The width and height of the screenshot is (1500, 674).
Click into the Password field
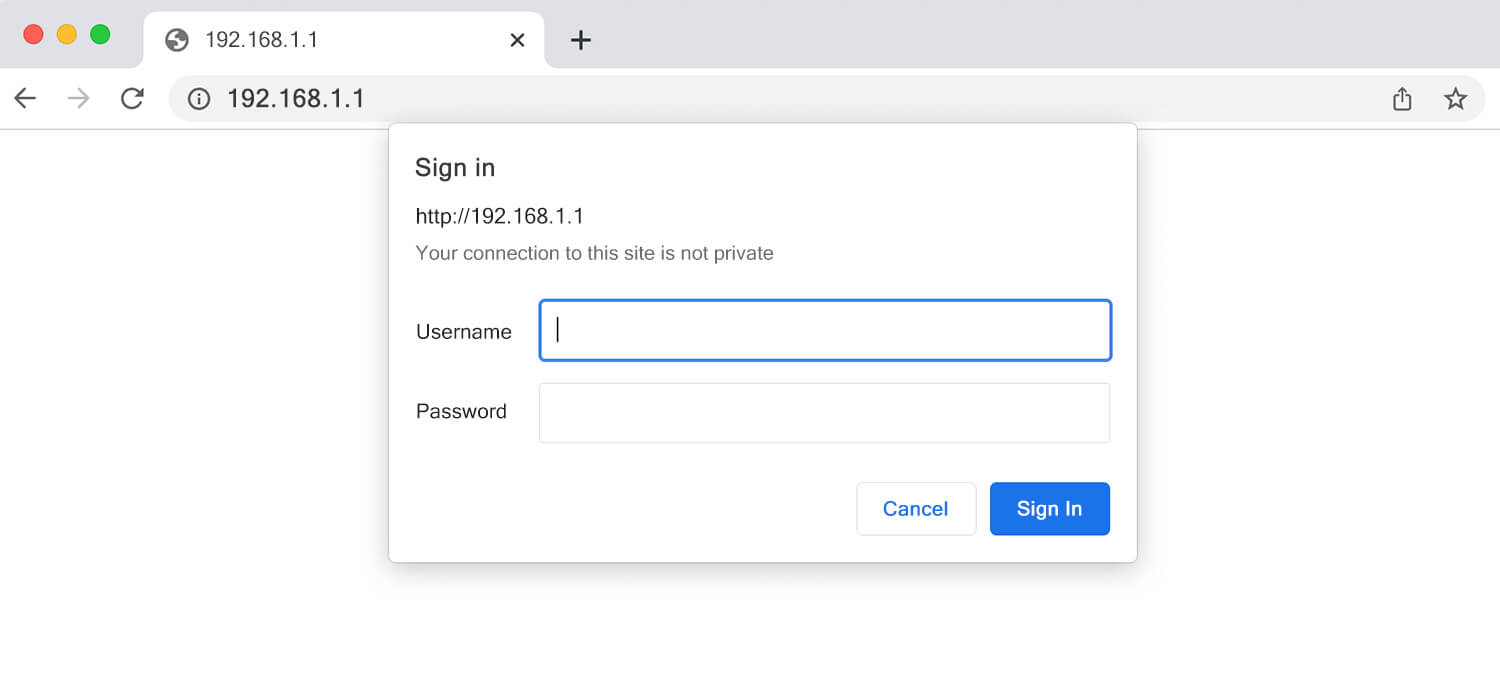pyautogui.click(x=825, y=412)
